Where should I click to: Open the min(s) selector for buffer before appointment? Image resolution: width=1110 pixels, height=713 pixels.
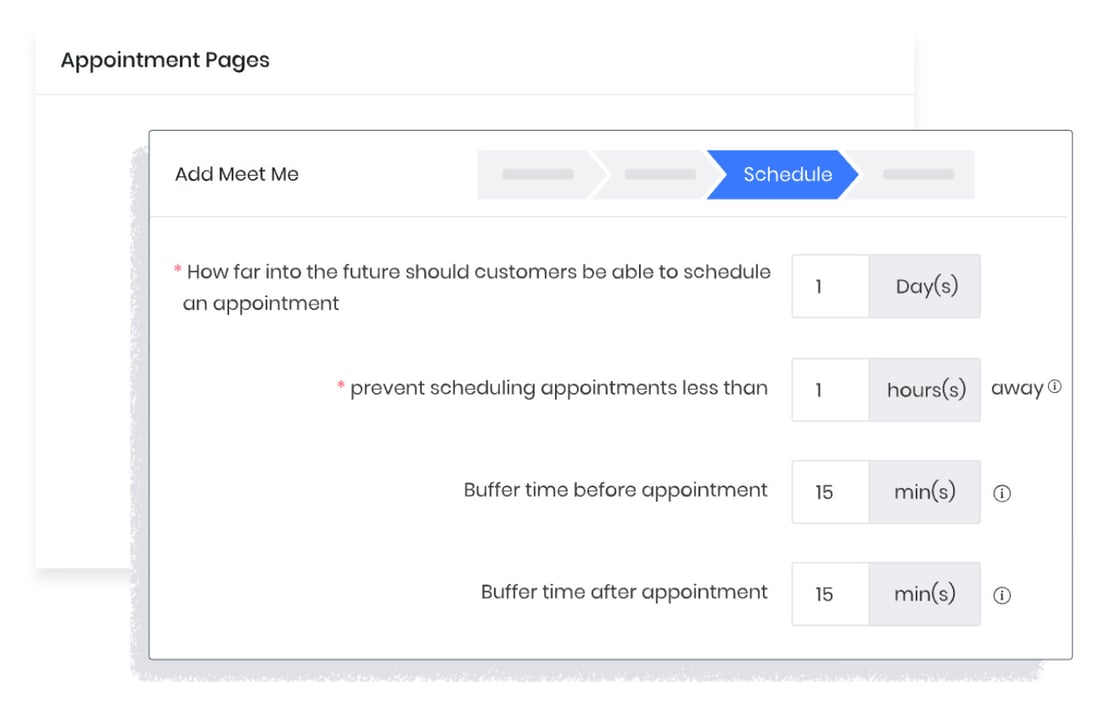tap(924, 492)
